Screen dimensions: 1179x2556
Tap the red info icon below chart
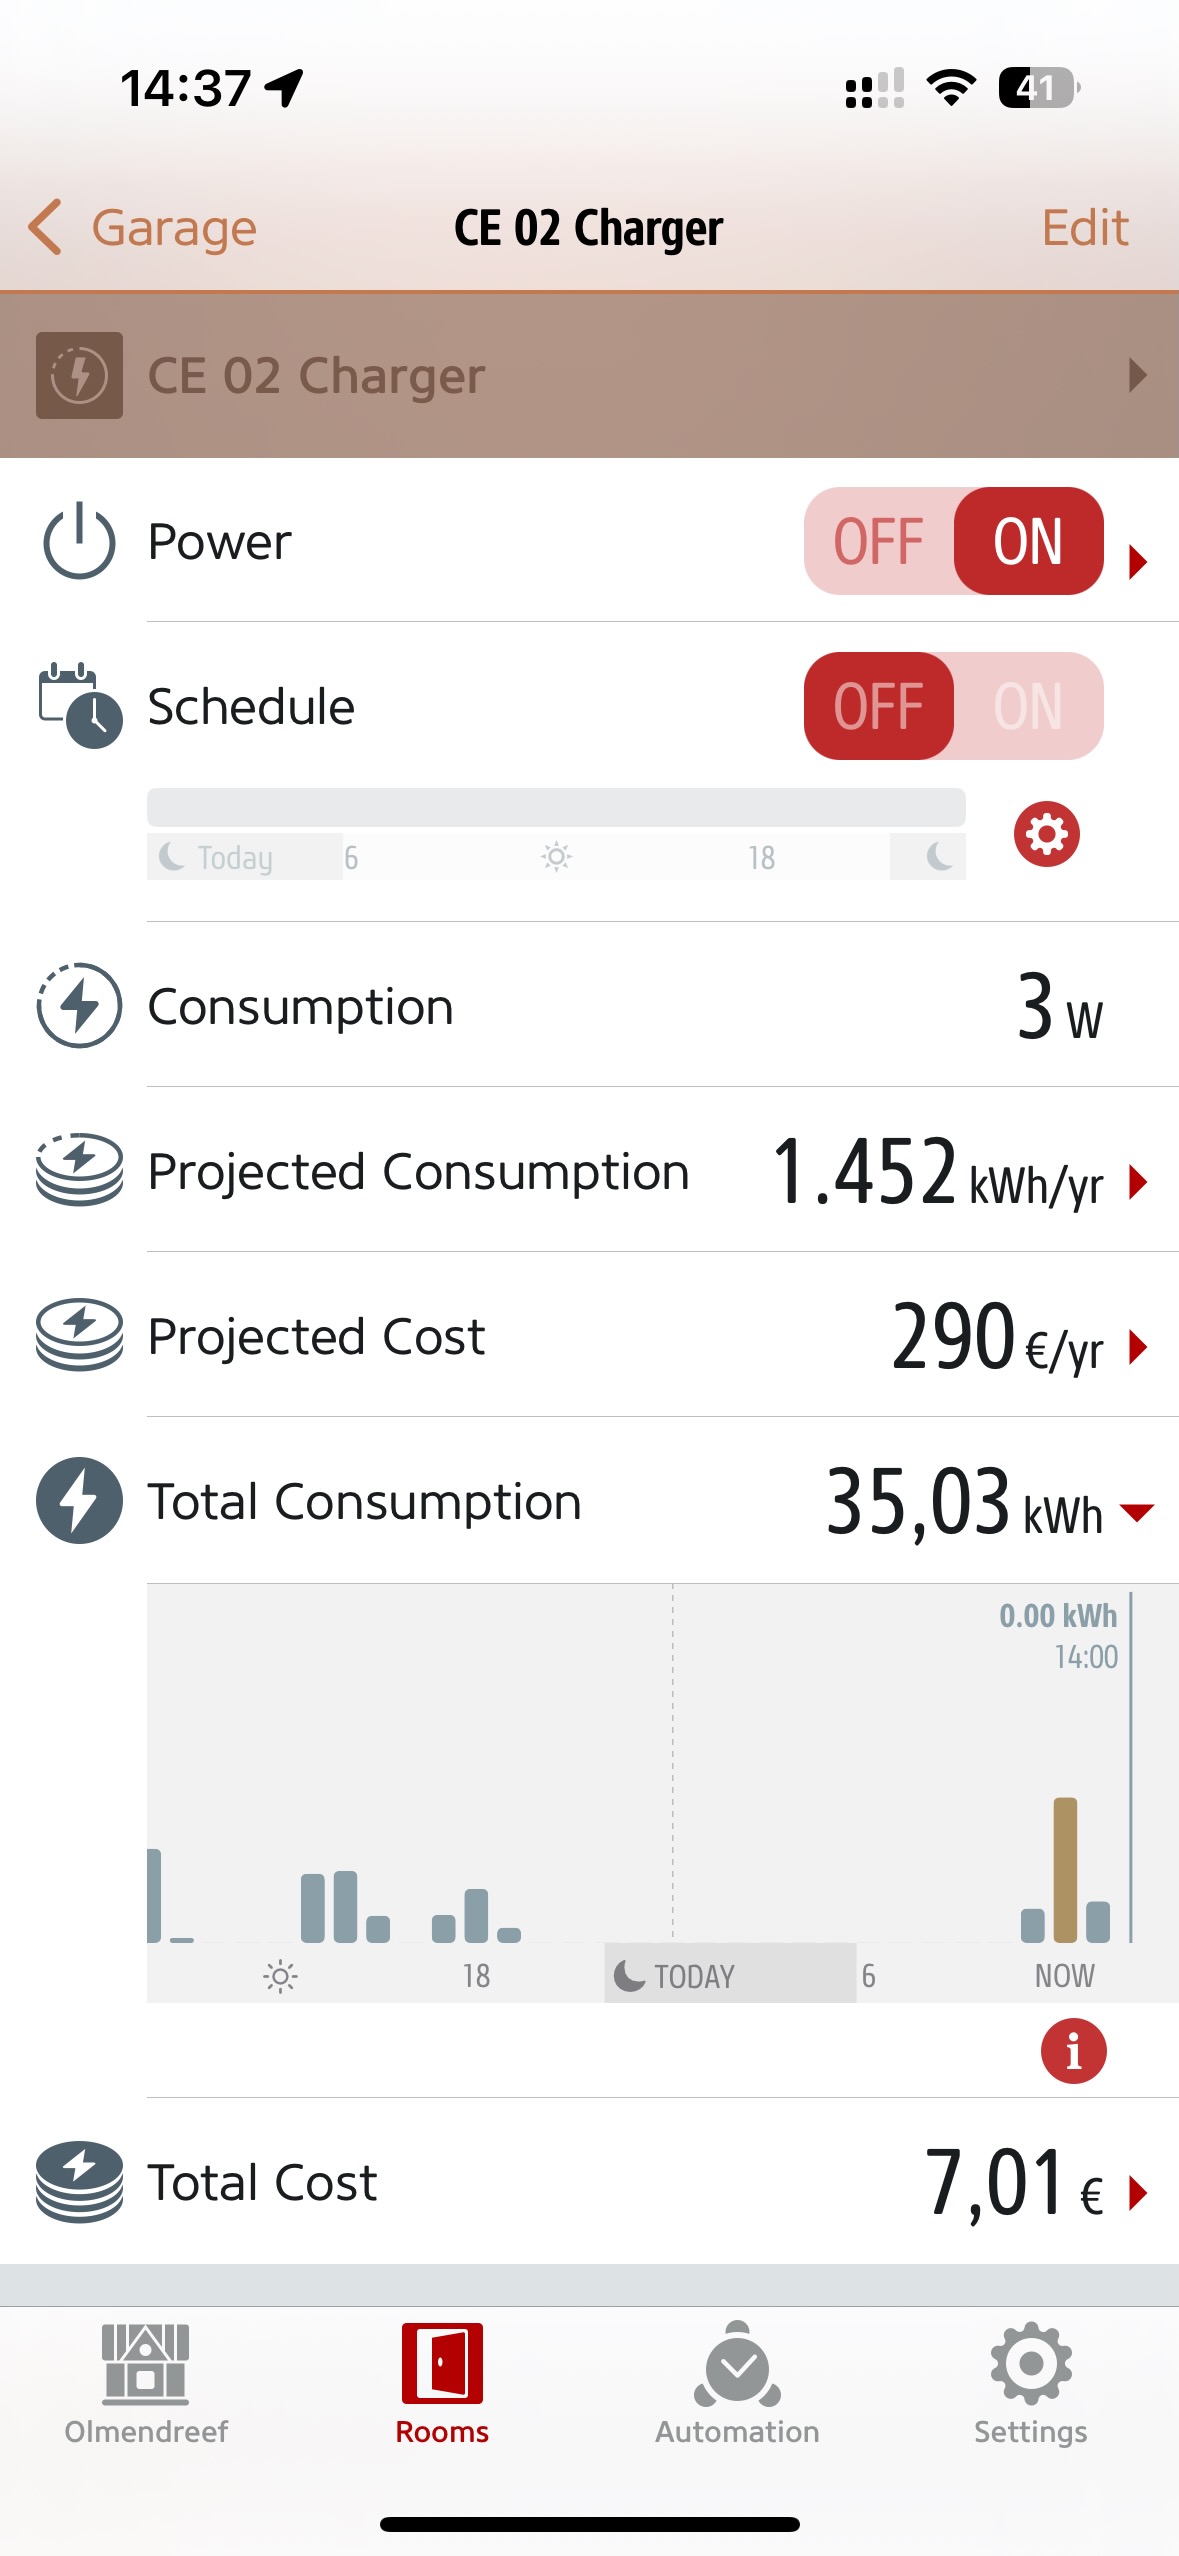[1073, 2051]
